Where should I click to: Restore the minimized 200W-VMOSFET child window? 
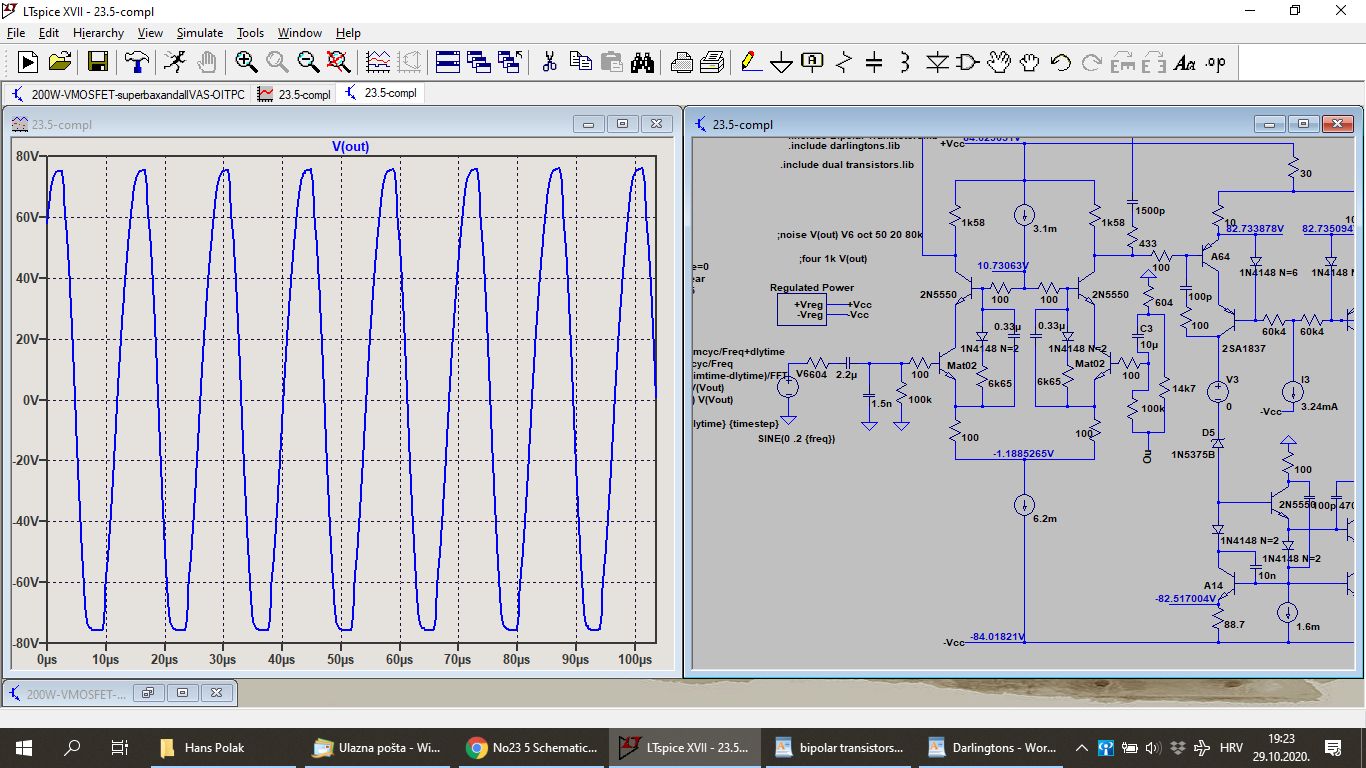point(148,693)
